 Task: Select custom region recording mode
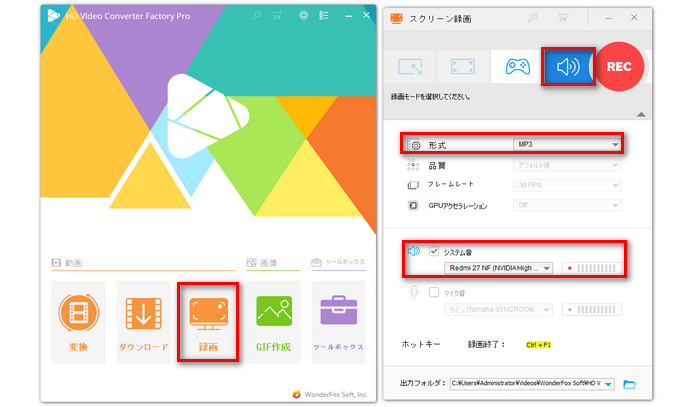(410, 67)
